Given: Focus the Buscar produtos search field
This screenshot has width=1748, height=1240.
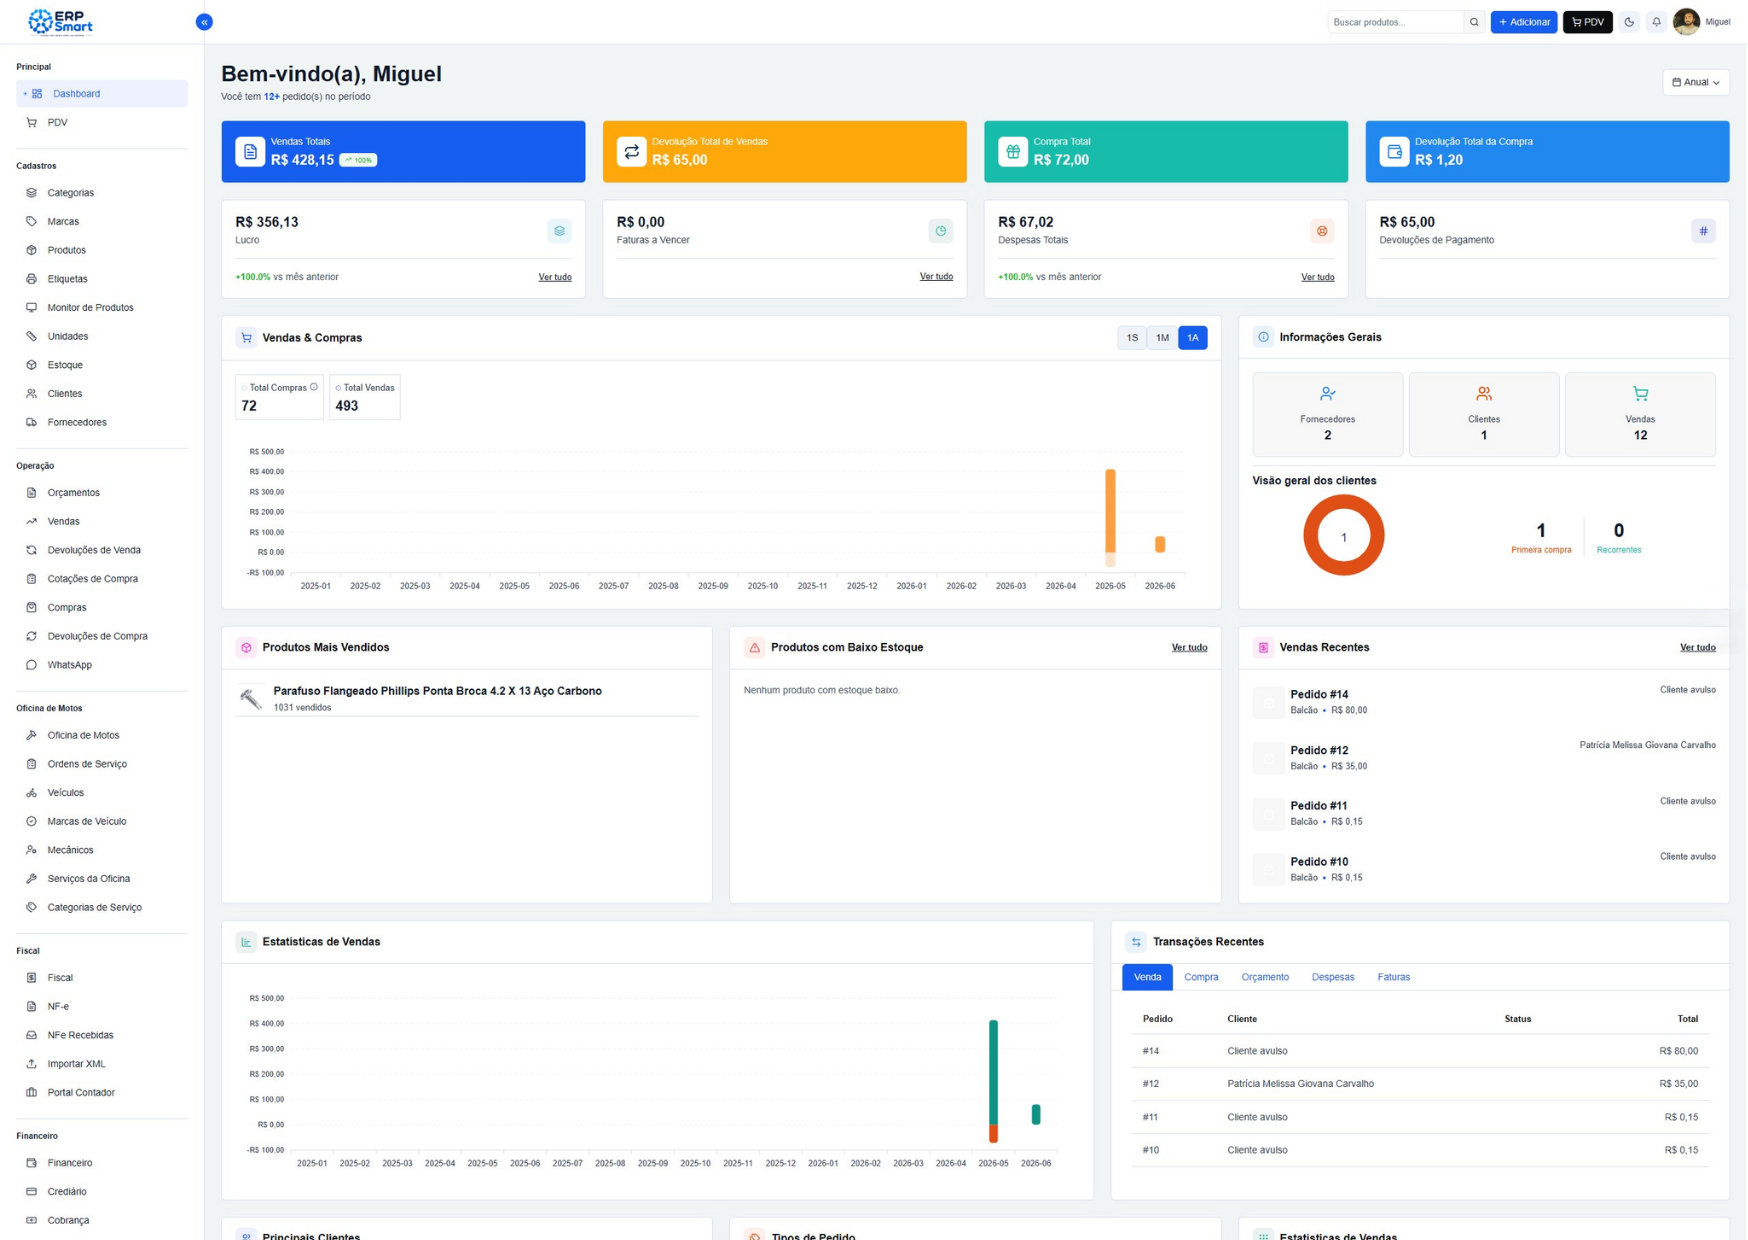Looking at the screenshot, I should pyautogui.click(x=1395, y=22).
